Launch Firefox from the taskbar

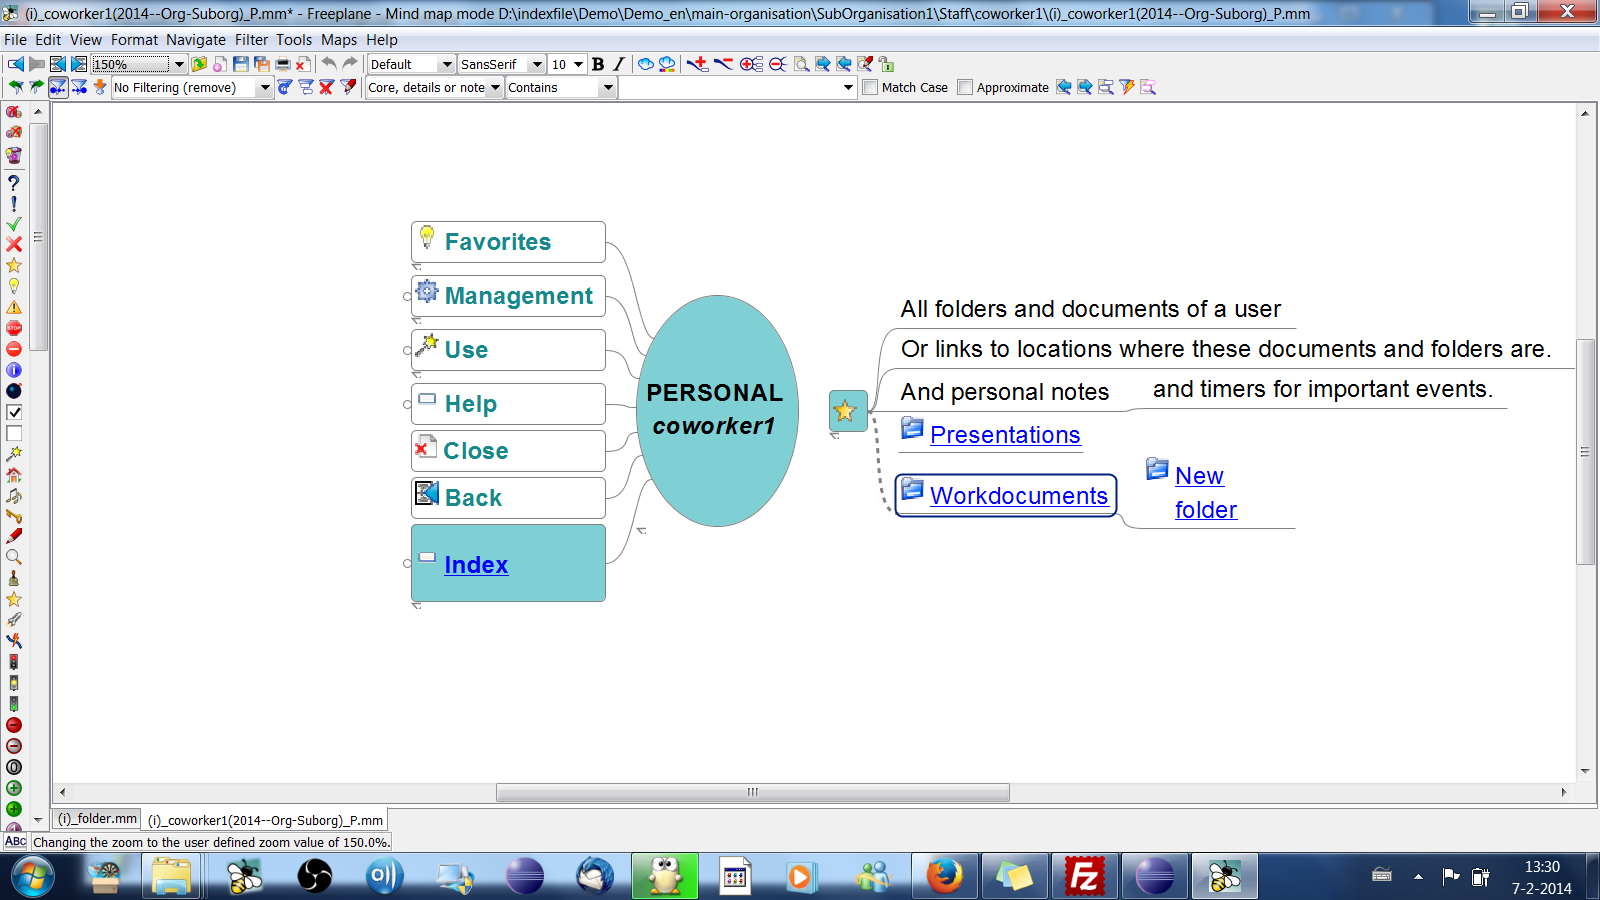coord(945,876)
